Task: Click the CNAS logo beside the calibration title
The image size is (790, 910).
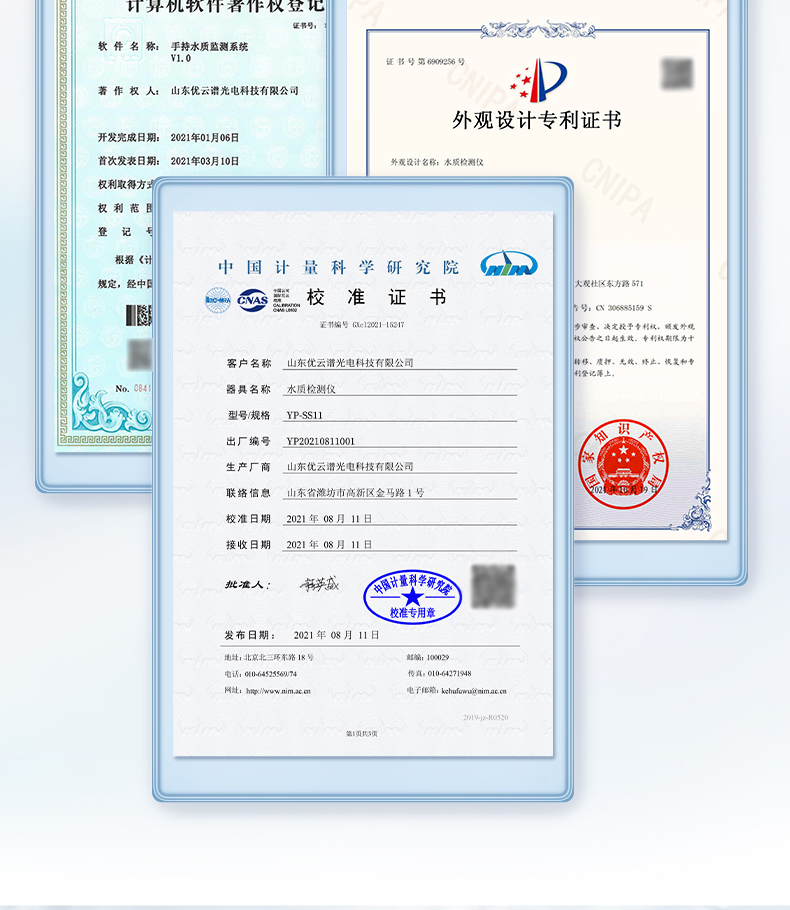Action: click(x=252, y=300)
